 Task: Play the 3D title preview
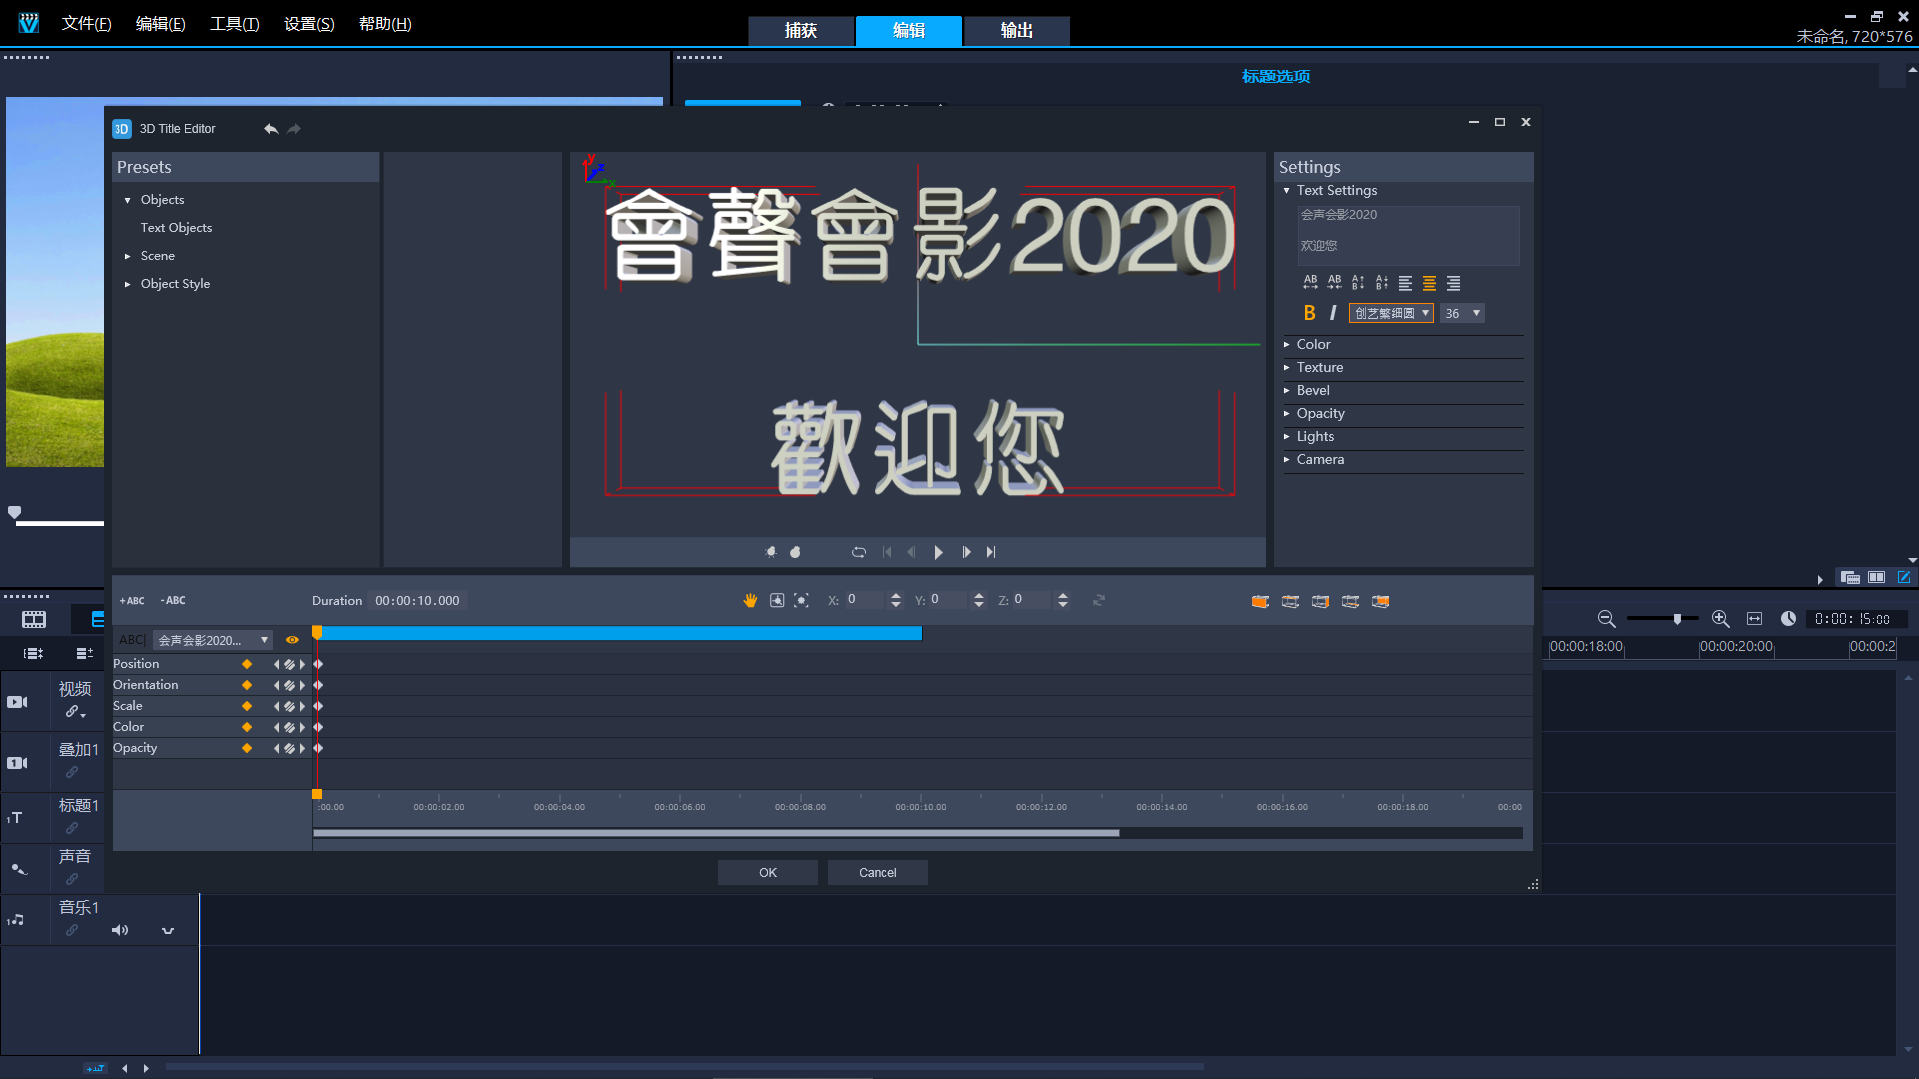click(x=938, y=552)
